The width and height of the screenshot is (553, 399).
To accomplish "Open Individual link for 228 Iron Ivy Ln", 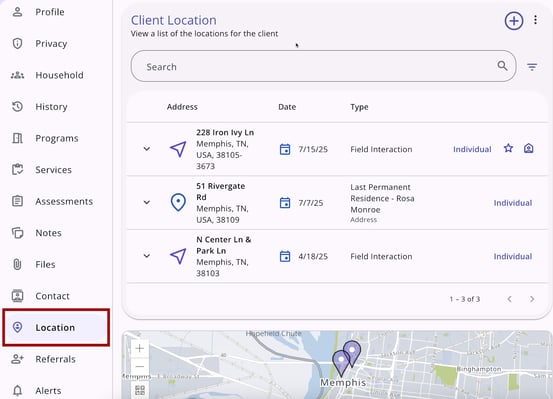I will pos(472,149).
